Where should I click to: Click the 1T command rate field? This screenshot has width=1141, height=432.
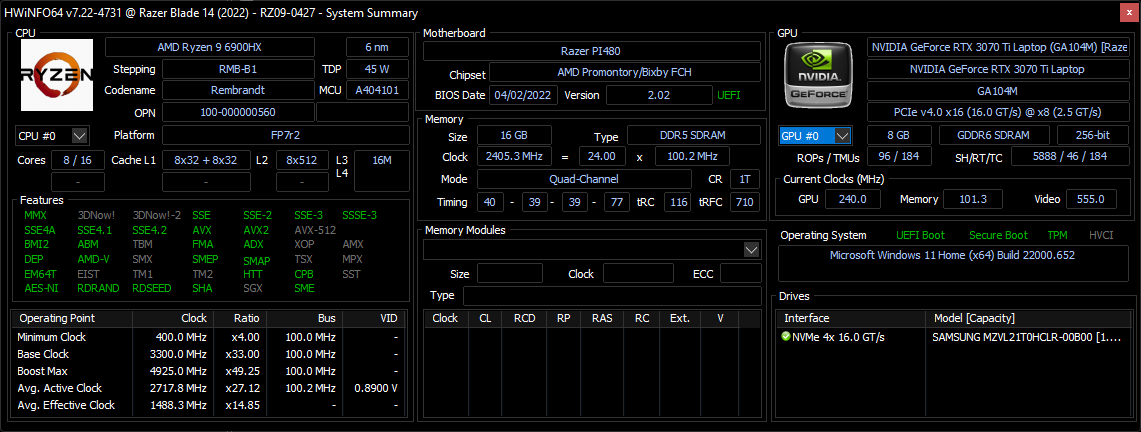(x=744, y=180)
